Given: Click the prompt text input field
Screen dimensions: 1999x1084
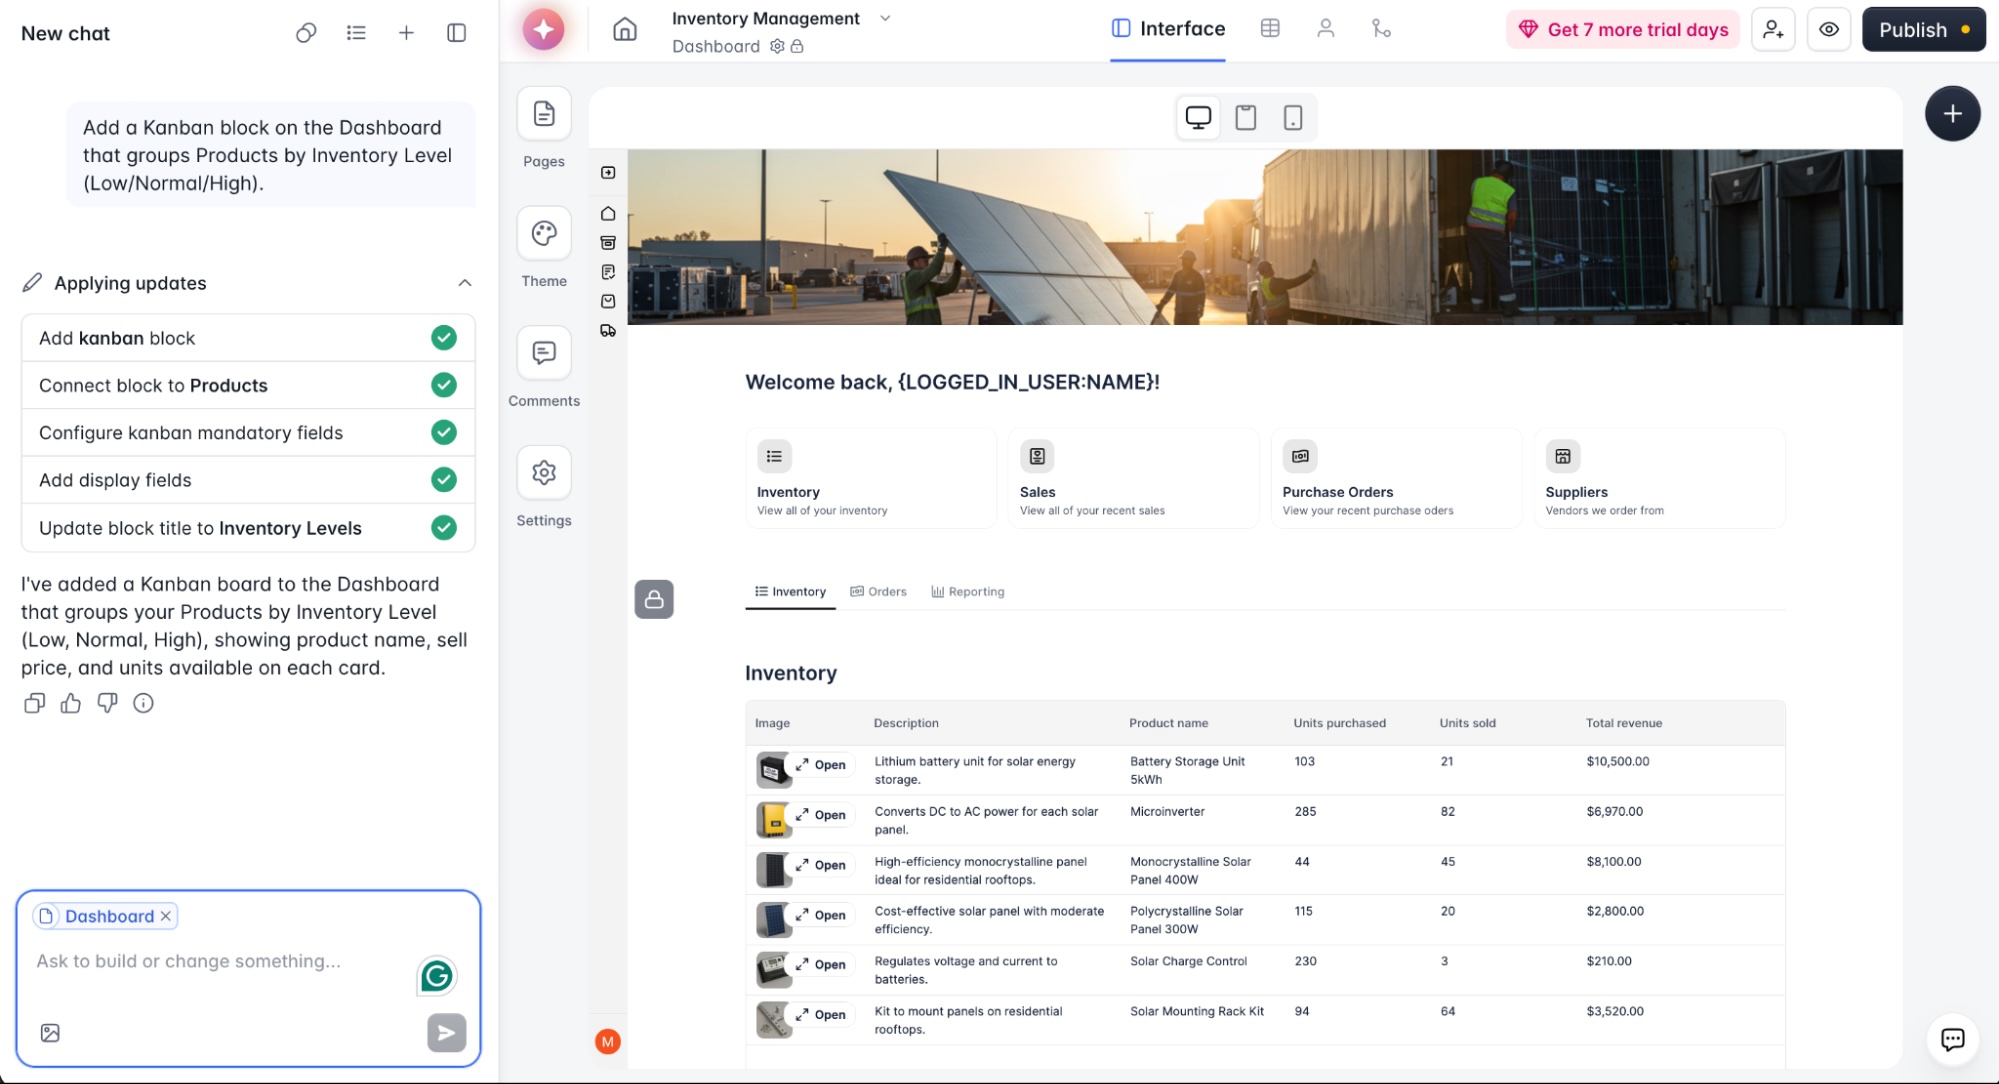Looking at the screenshot, I should tap(220, 962).
